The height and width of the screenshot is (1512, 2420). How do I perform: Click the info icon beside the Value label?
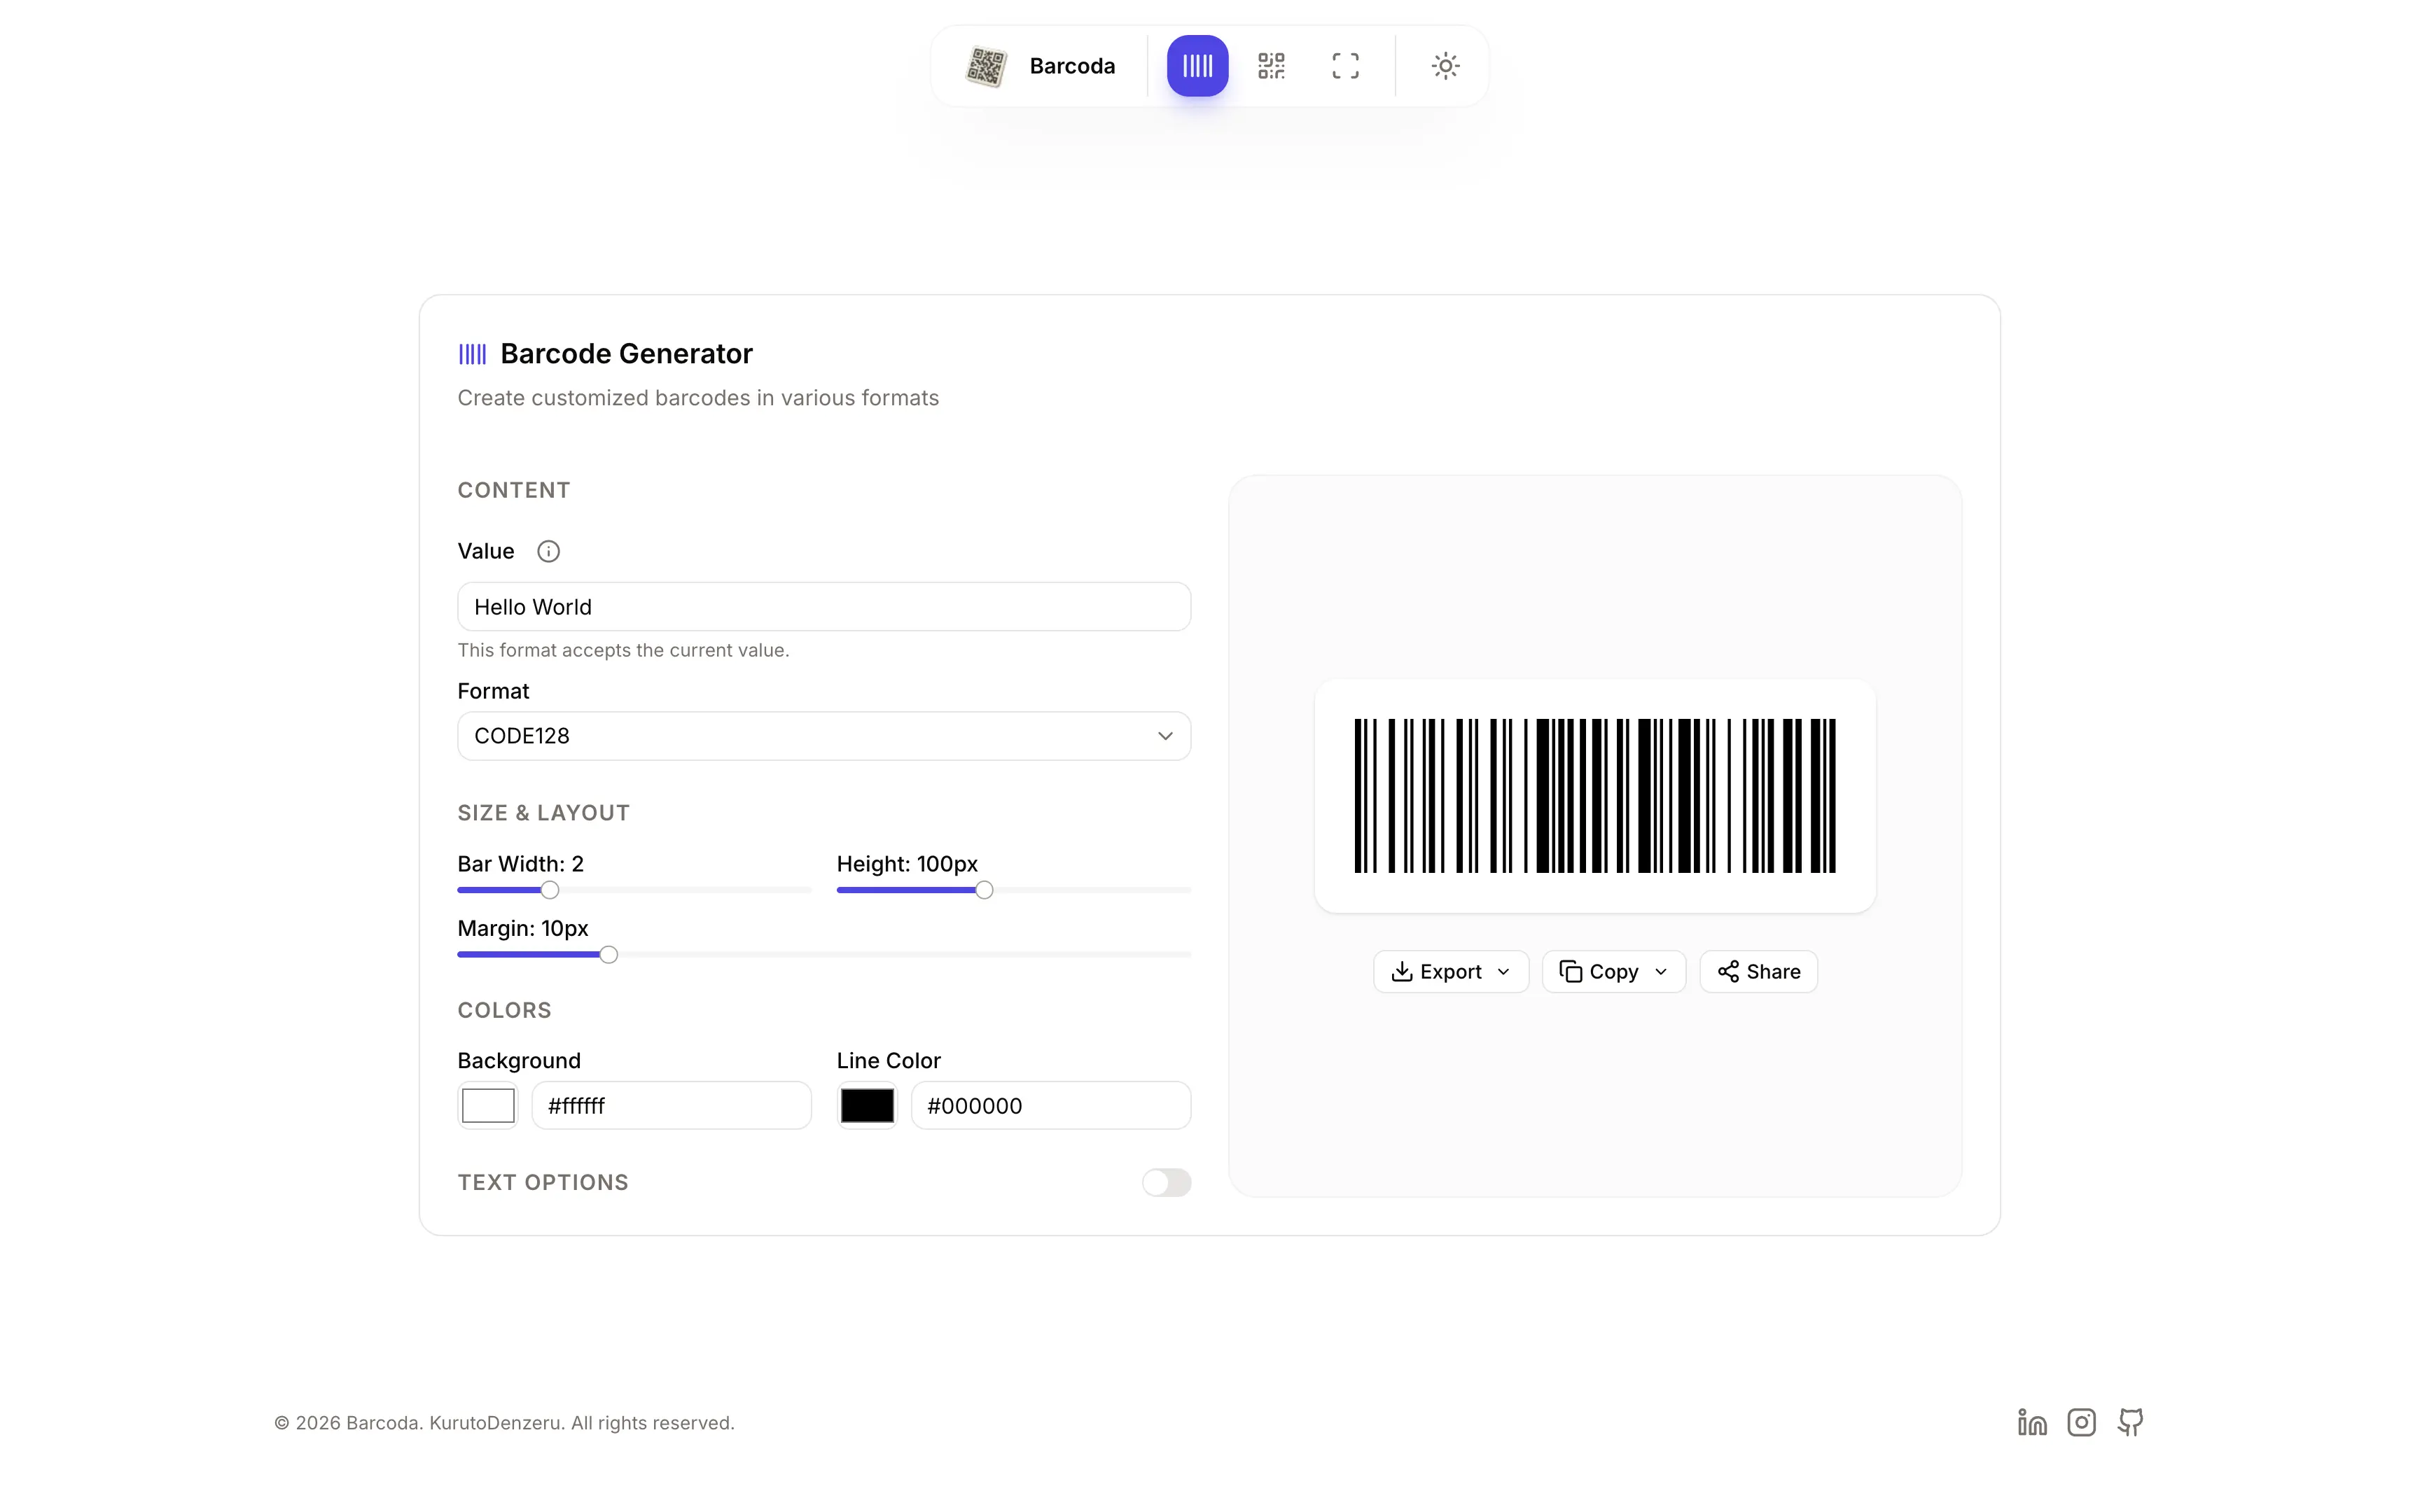[x=549, y=551]
